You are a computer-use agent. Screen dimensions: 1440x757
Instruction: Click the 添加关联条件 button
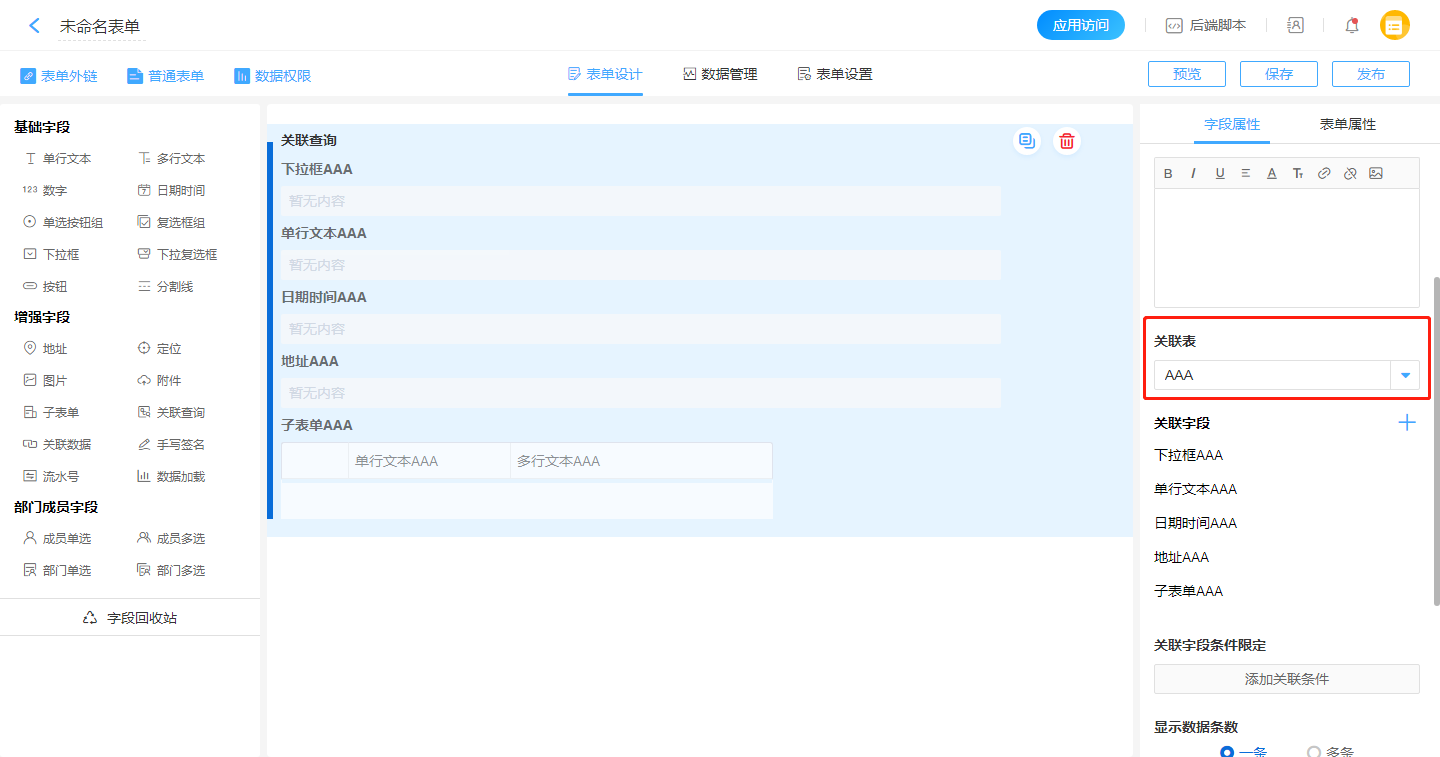[x=1286, y=679]
